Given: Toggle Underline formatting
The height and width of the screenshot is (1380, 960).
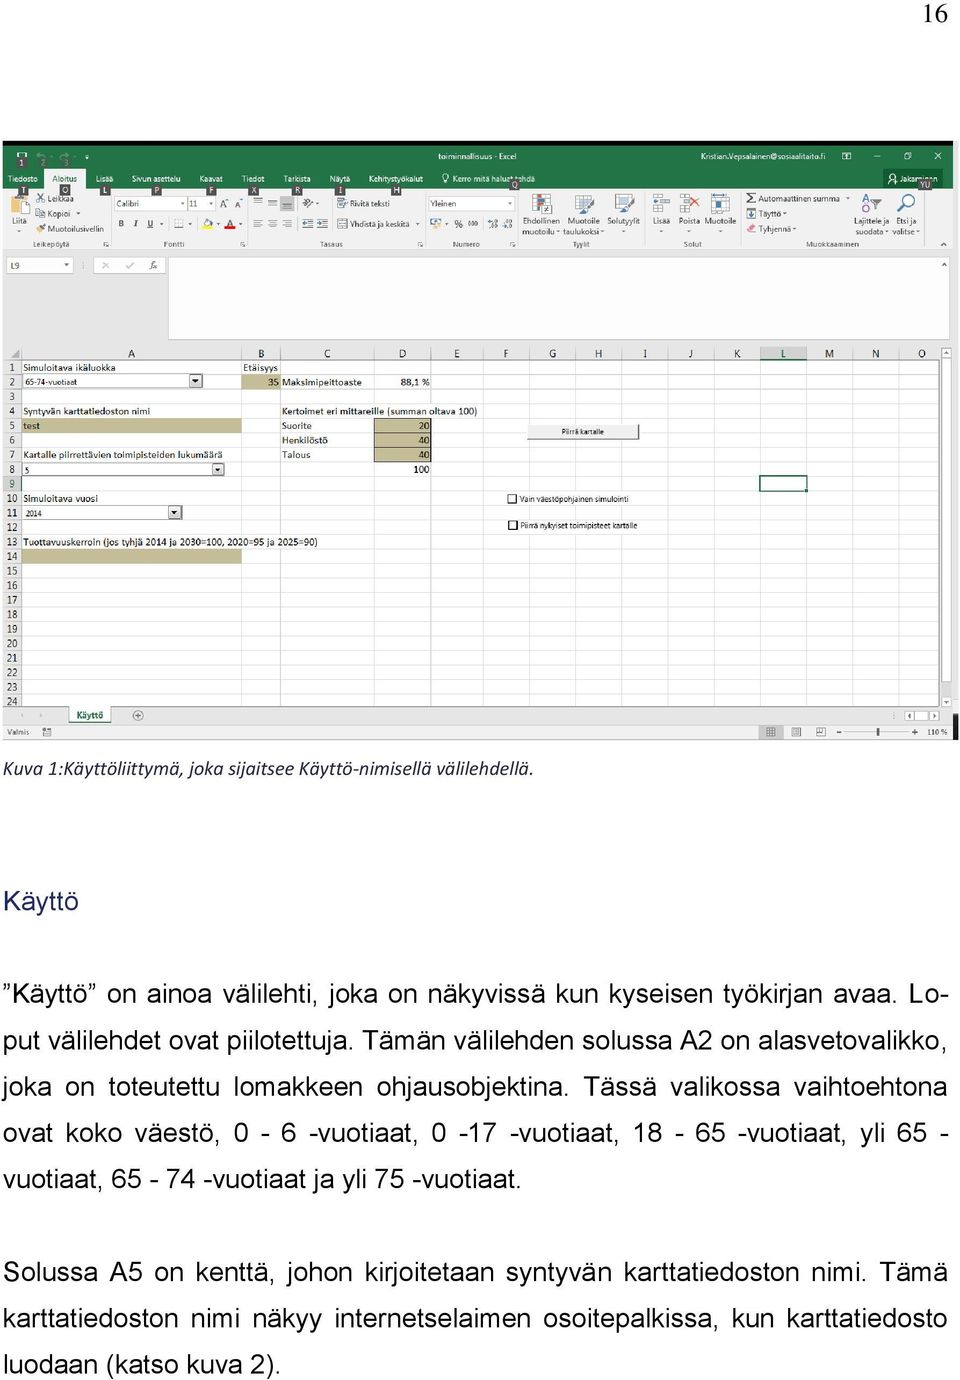Looking at the screenshot, I should click(x=150, y=224).
